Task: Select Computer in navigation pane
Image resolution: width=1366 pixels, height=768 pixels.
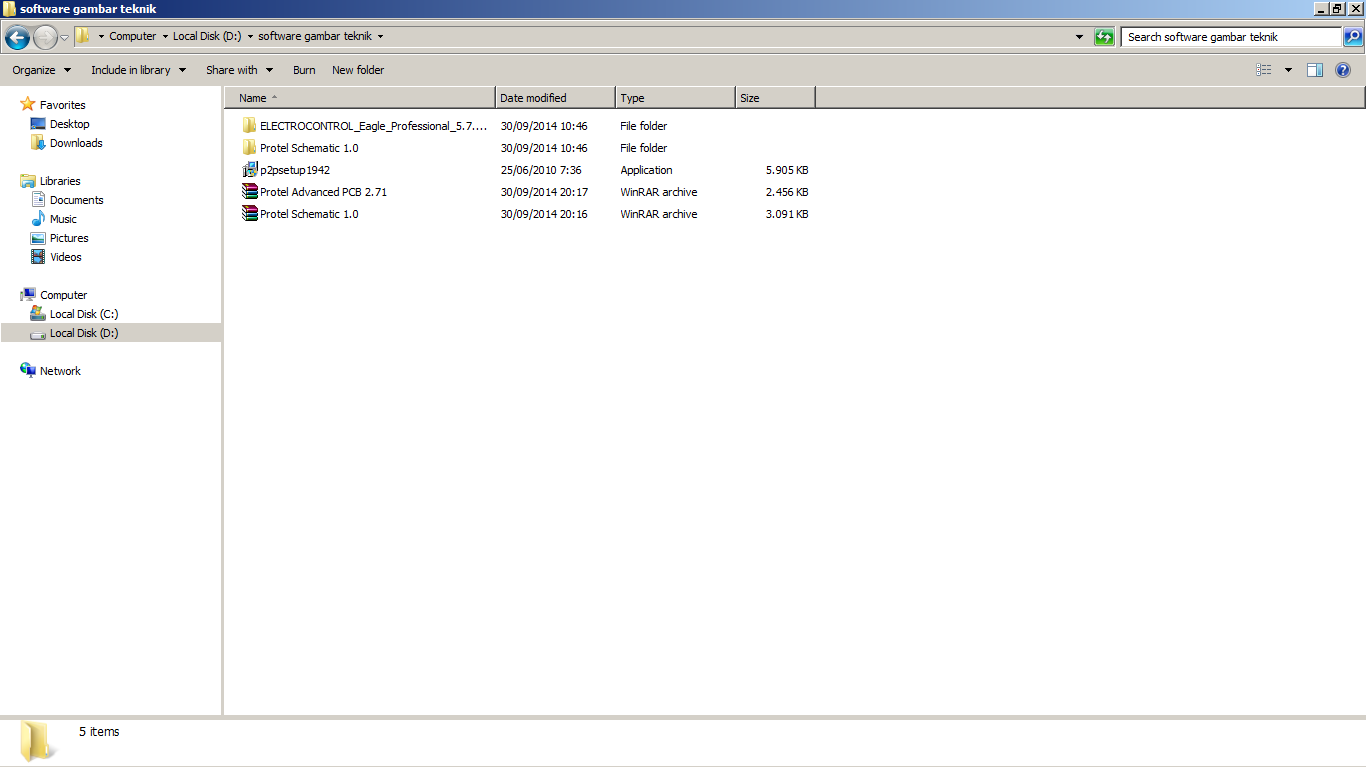Action: coord(64,295)
